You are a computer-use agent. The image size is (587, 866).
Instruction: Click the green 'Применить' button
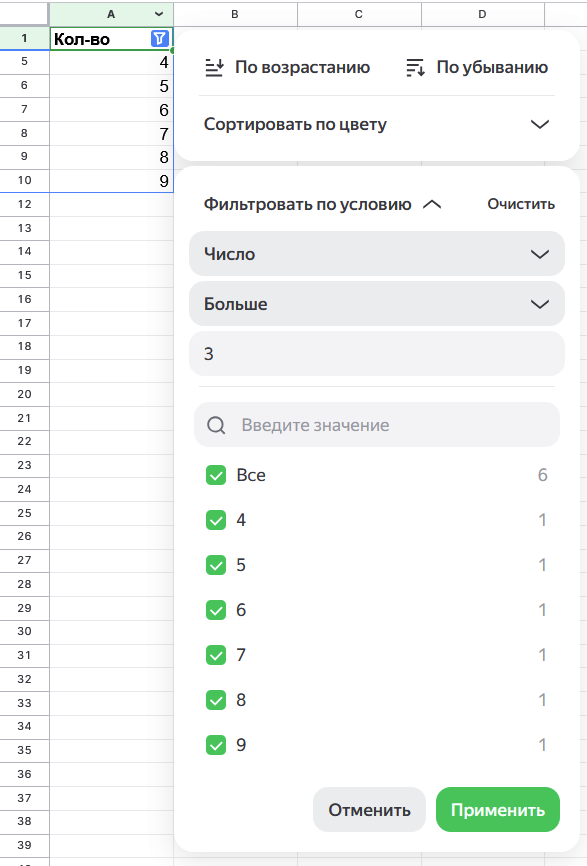click(x=498, y=810)
